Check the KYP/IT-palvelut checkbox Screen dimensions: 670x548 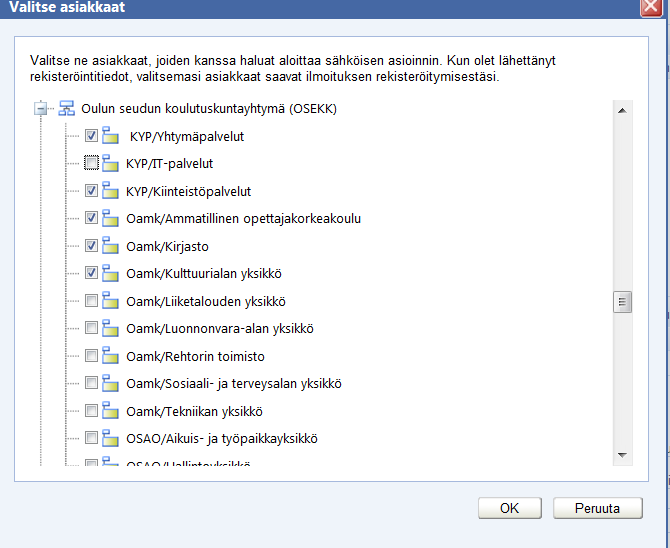pos(91,163)
